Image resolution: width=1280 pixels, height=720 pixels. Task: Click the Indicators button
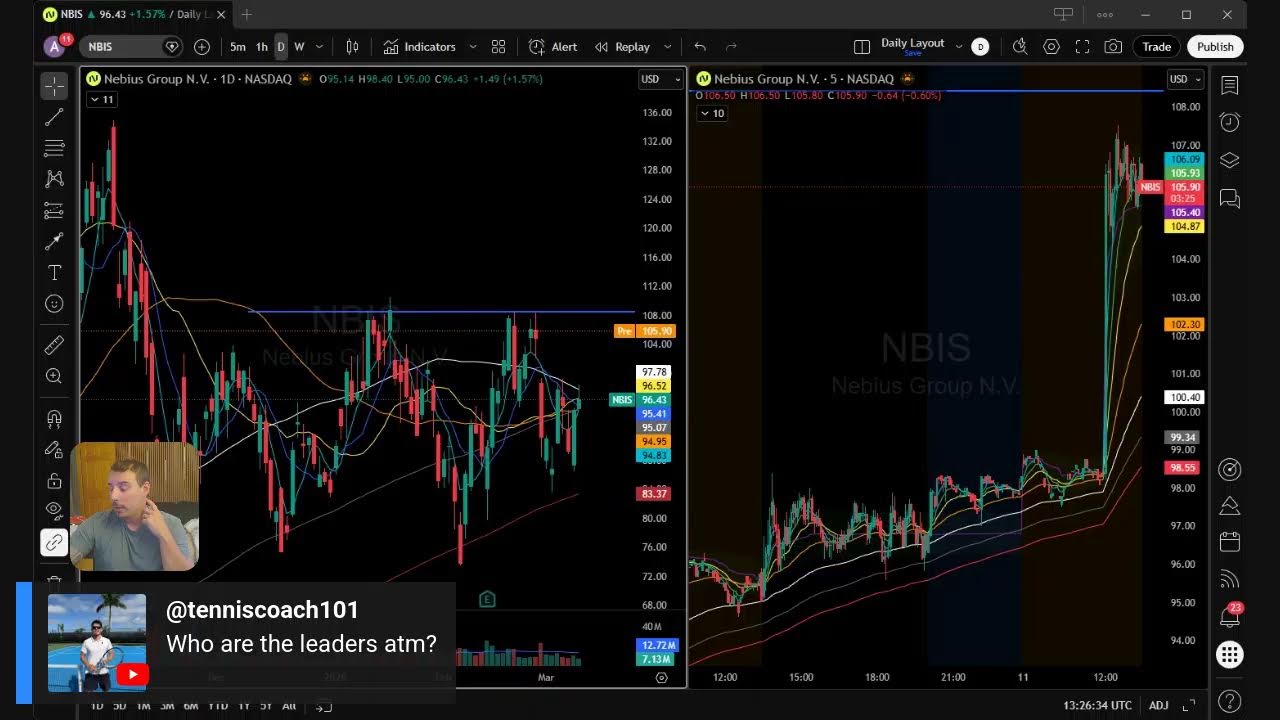(x=419, y=47)
